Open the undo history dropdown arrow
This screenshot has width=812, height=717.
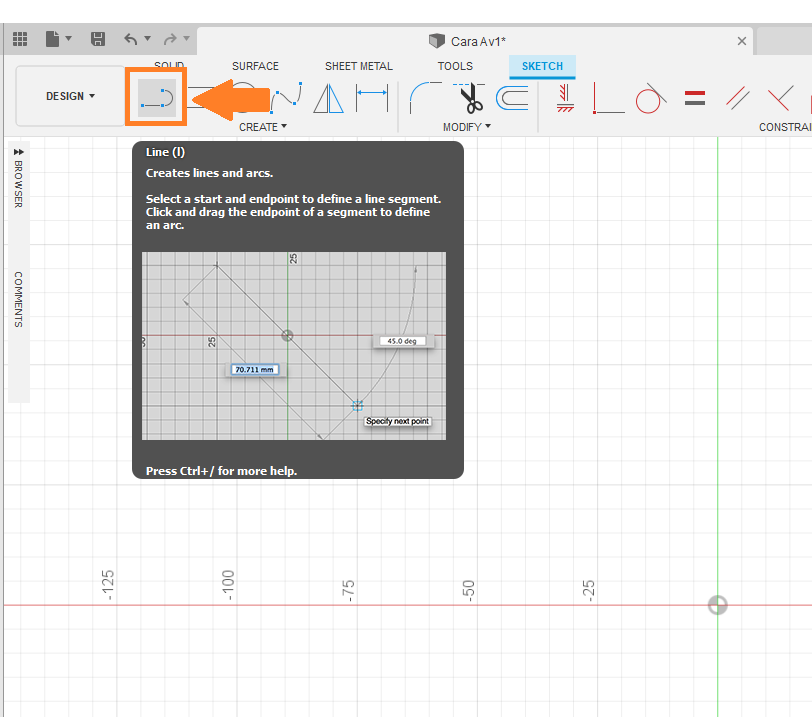pyautogui.click(x=148, y=38)
